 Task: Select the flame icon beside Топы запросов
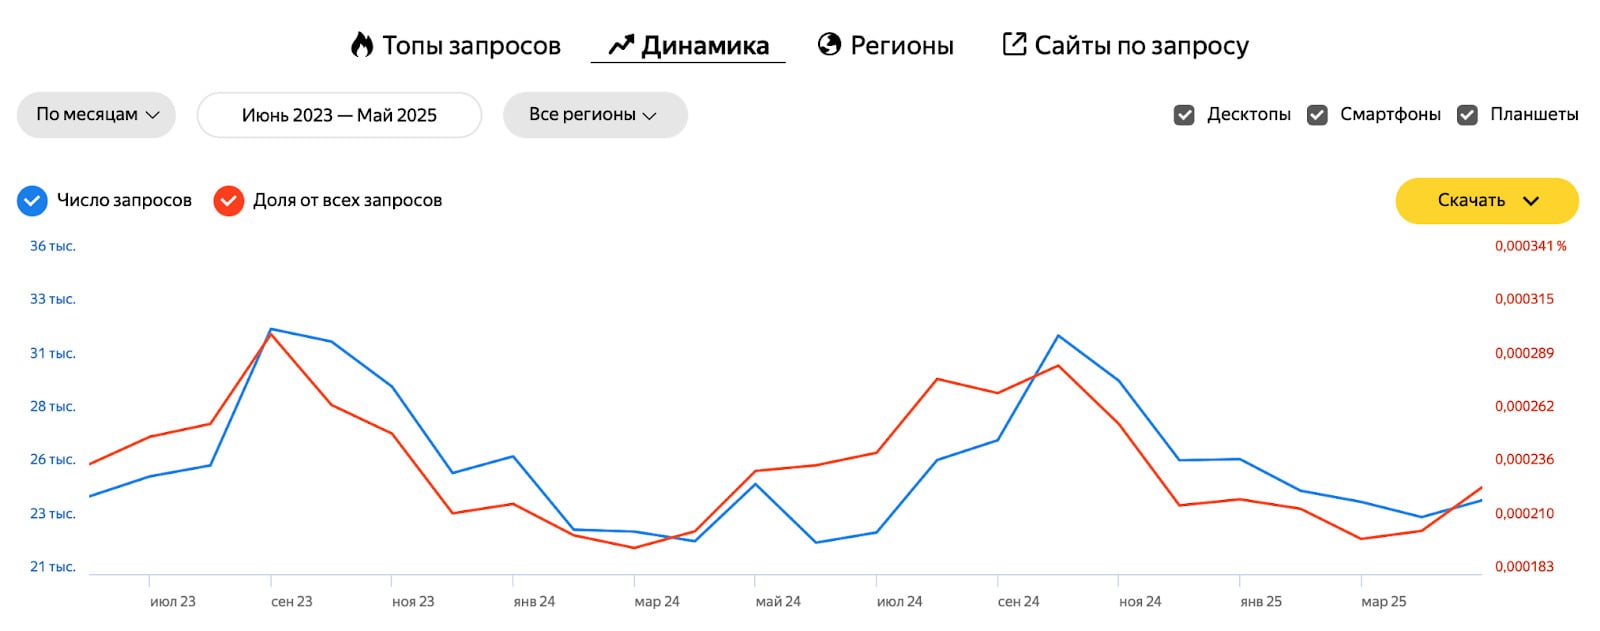point(362,44)
